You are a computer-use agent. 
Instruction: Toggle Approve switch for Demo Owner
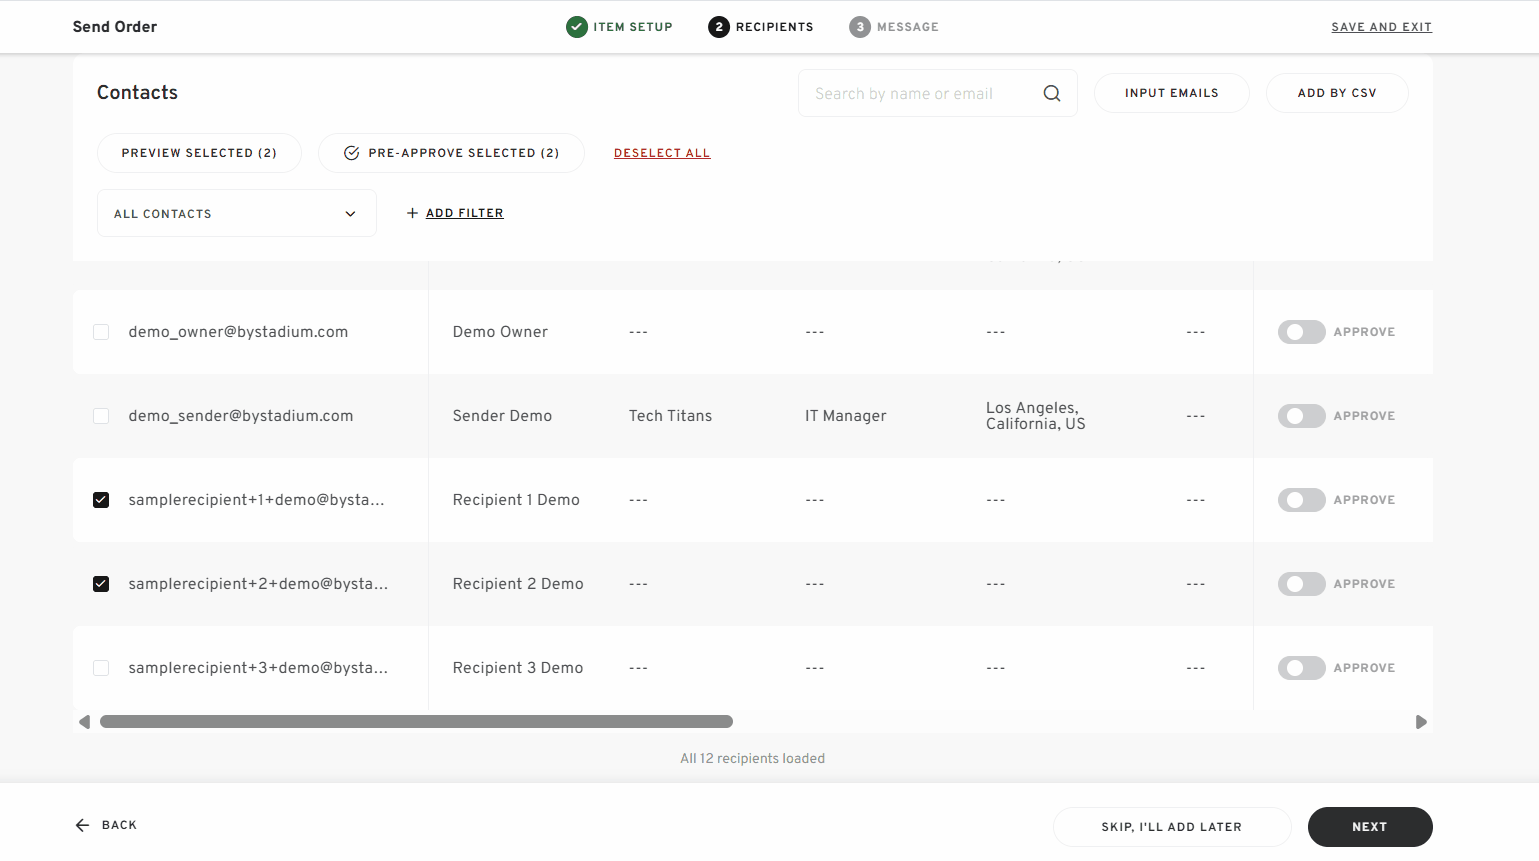1301,332
